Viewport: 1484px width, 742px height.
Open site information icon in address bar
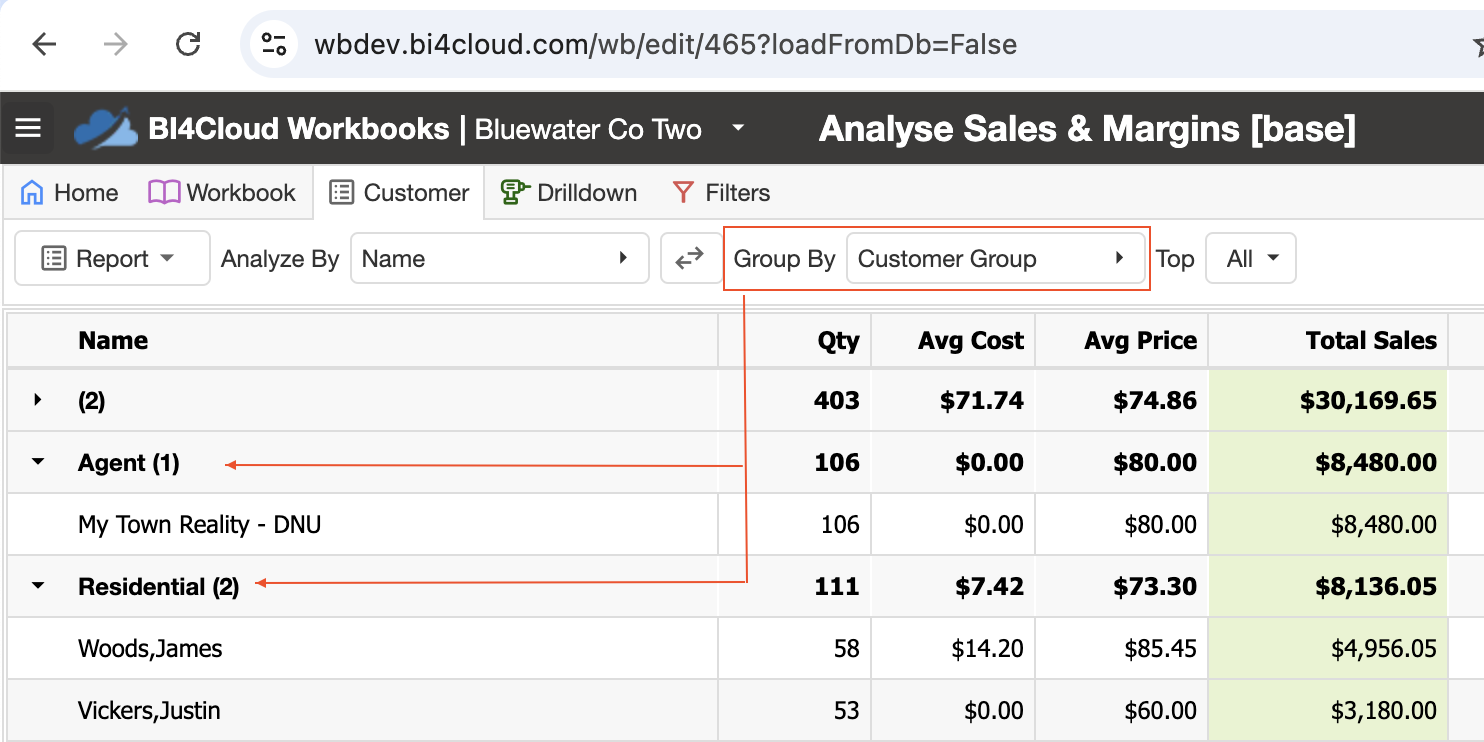click(x=273, y=44)
